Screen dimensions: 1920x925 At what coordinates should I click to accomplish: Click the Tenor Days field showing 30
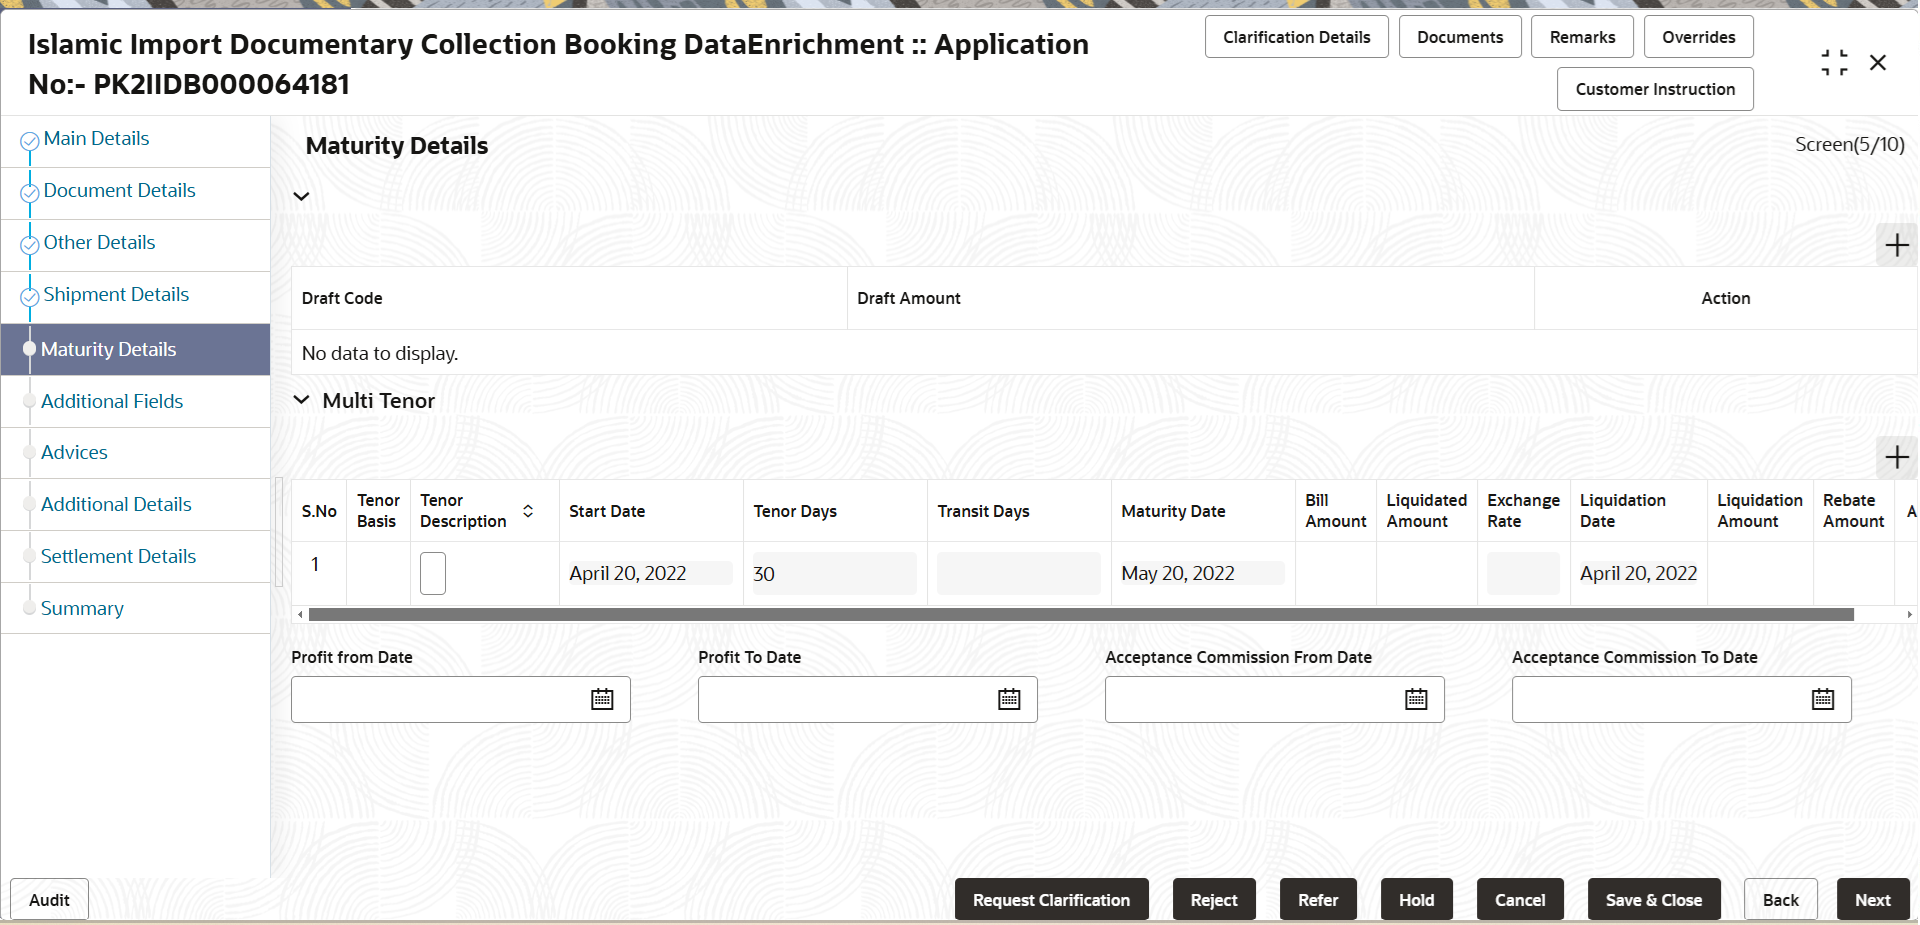834,573
